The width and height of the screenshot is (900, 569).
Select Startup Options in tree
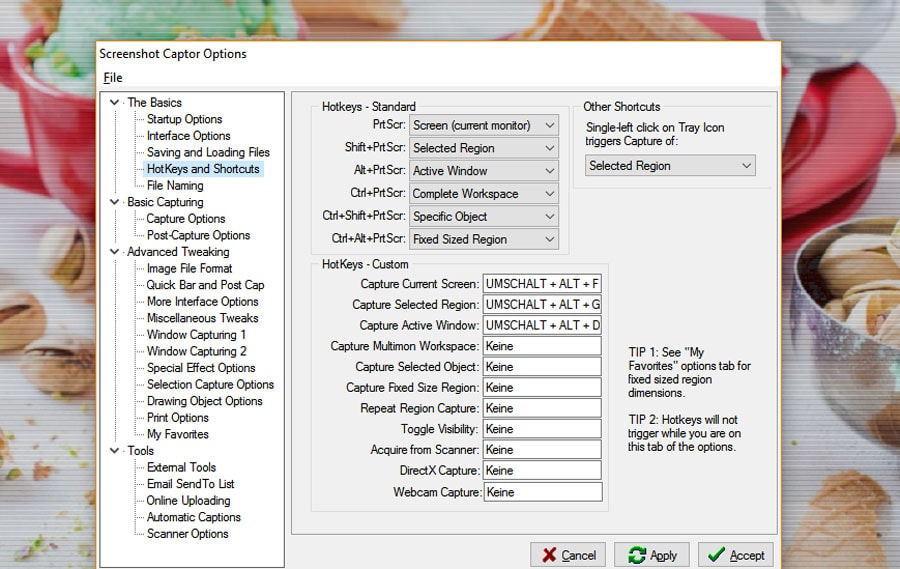(x=184, y=119)
